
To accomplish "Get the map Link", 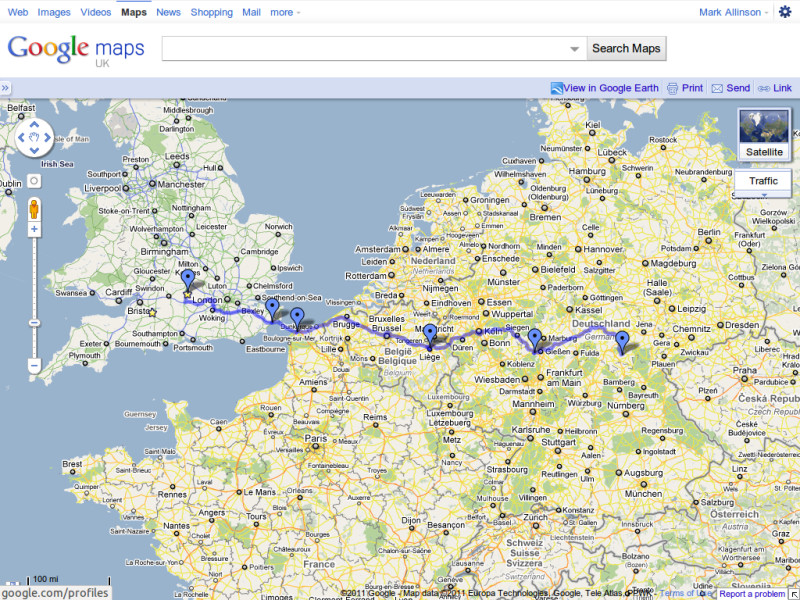I will pos(782,88).
